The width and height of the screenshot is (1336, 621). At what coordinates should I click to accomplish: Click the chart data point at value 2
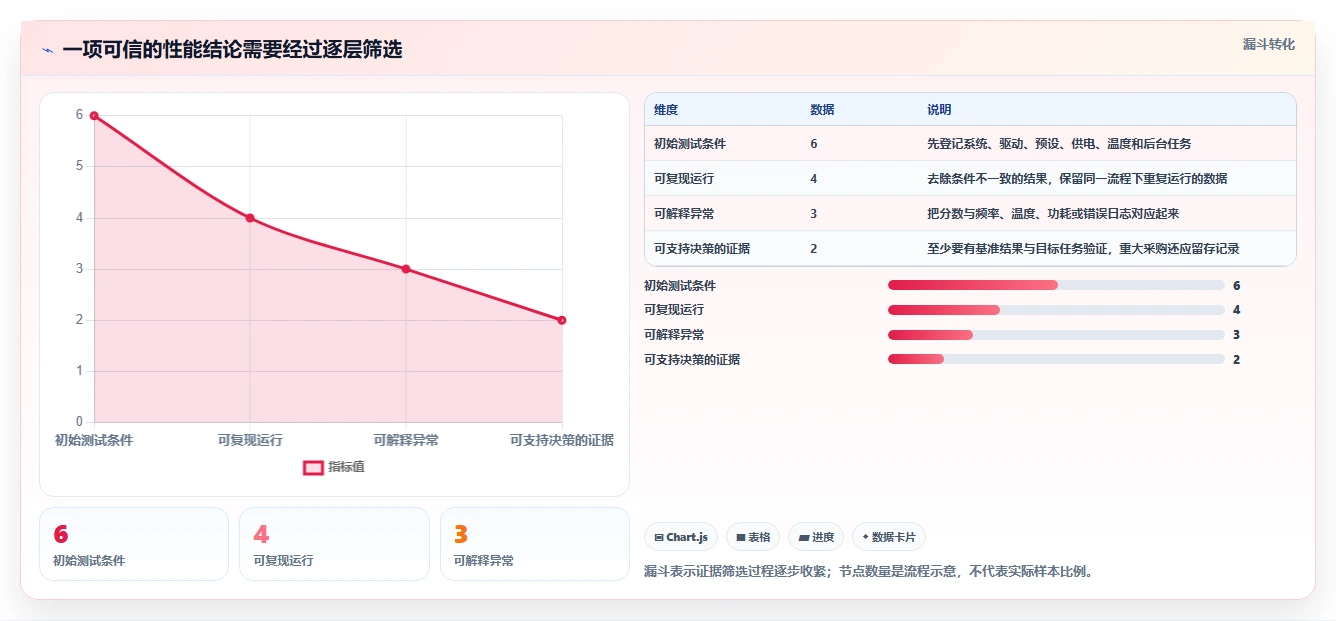[562, 320]
